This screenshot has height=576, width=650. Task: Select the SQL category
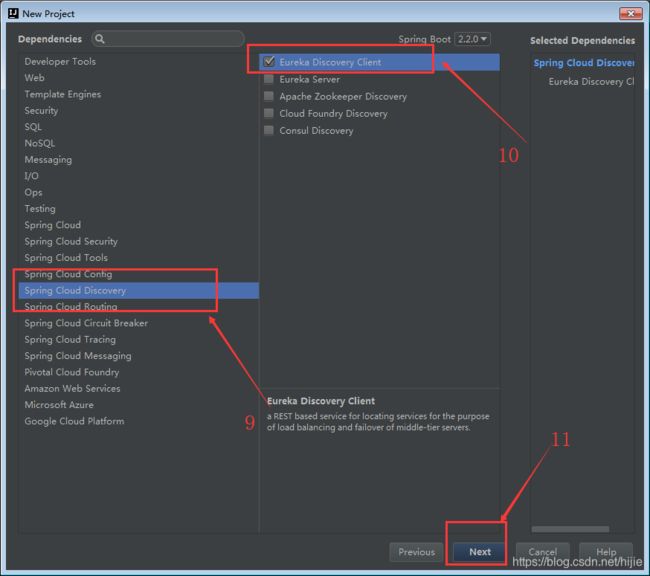pyautogui.click(x=138, y=126)
